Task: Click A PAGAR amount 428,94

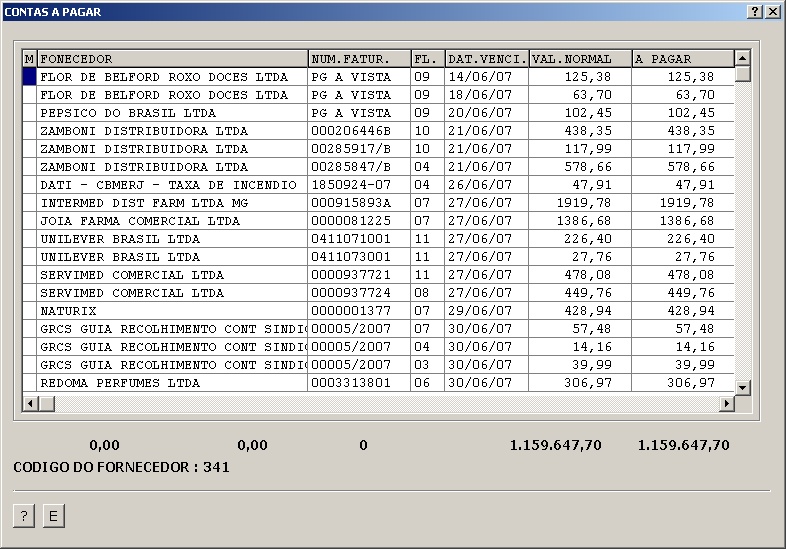Action: coord(691,311)
